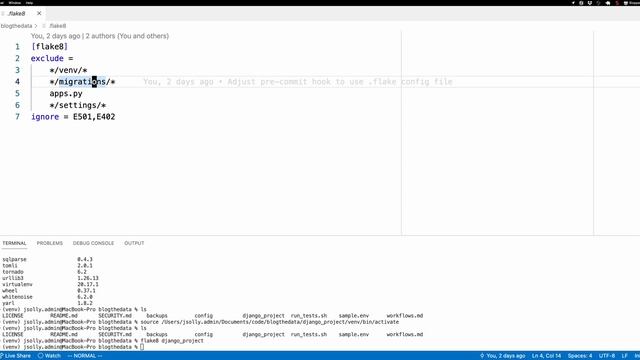Click the 'apps.py' entry on line 5
640x360 pixels.
tap(66, 93)
